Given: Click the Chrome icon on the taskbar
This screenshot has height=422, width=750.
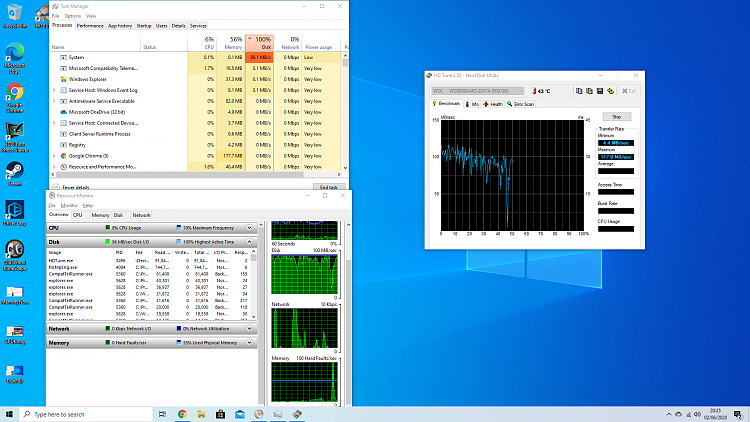Looking at the screenshot, I should coord(182,413).
